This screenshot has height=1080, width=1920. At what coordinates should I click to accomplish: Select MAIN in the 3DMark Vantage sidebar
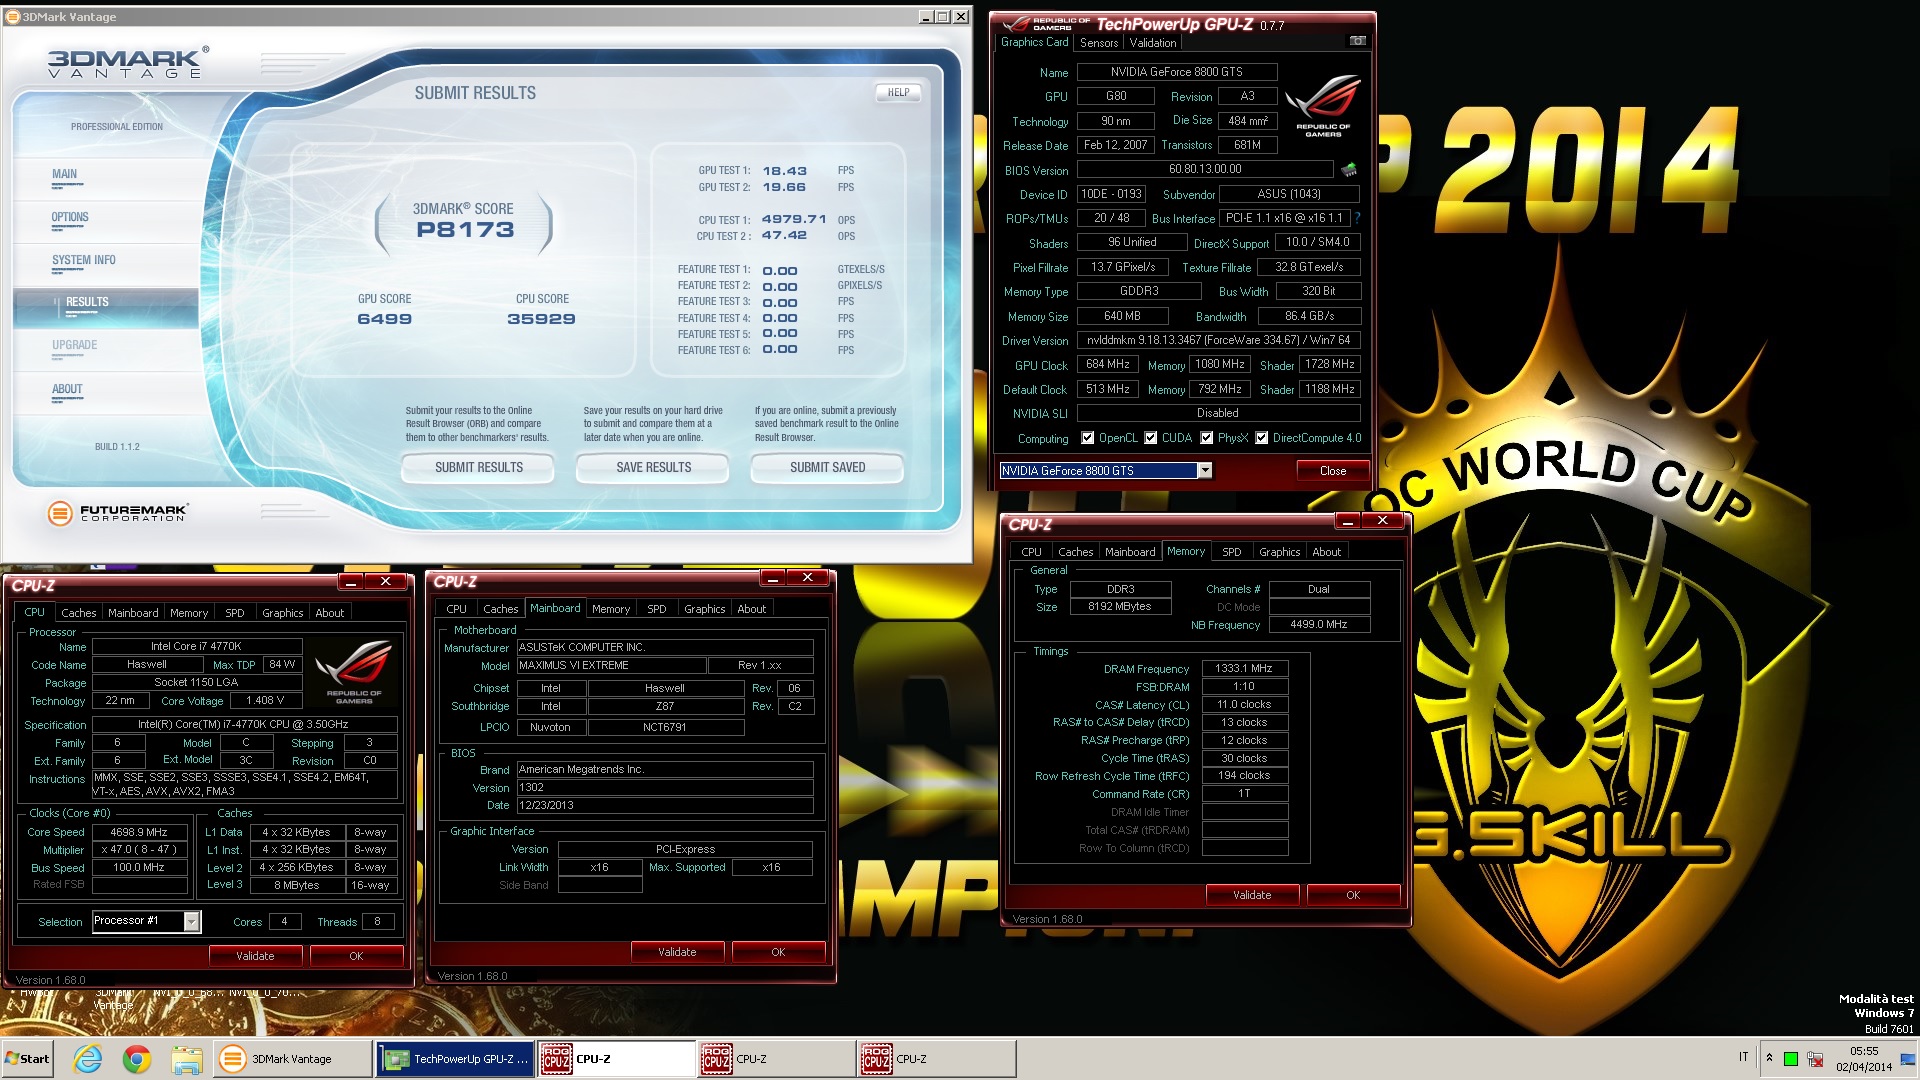[64, 174]
